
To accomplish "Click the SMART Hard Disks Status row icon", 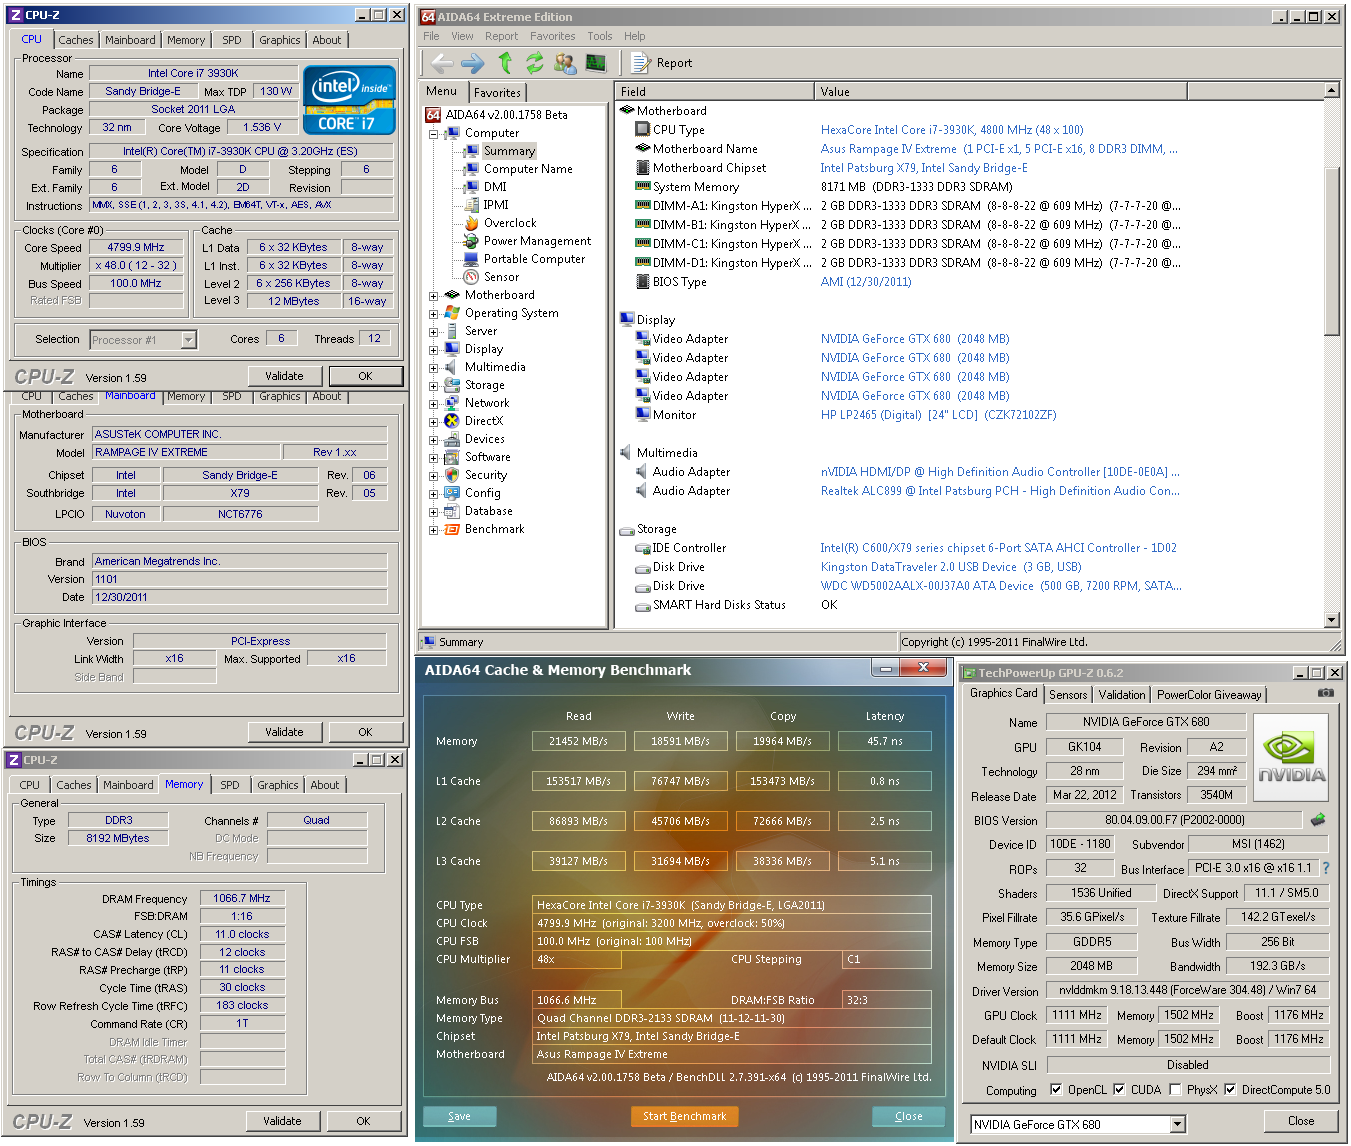I will [x=643, y=605].
